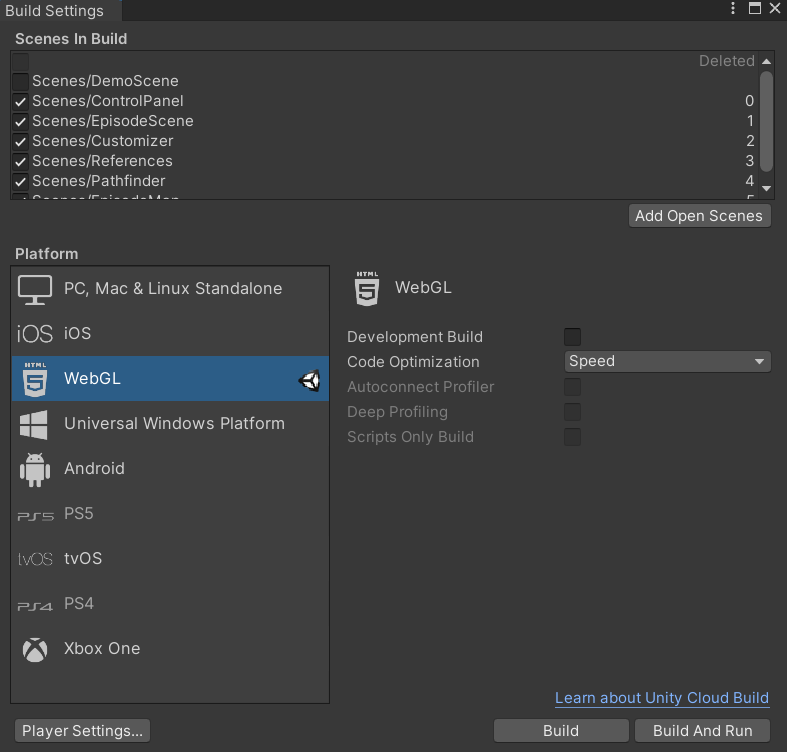787x752 pixels.
Task: Select the tvOS platform
Action: (x=170, y=559)
